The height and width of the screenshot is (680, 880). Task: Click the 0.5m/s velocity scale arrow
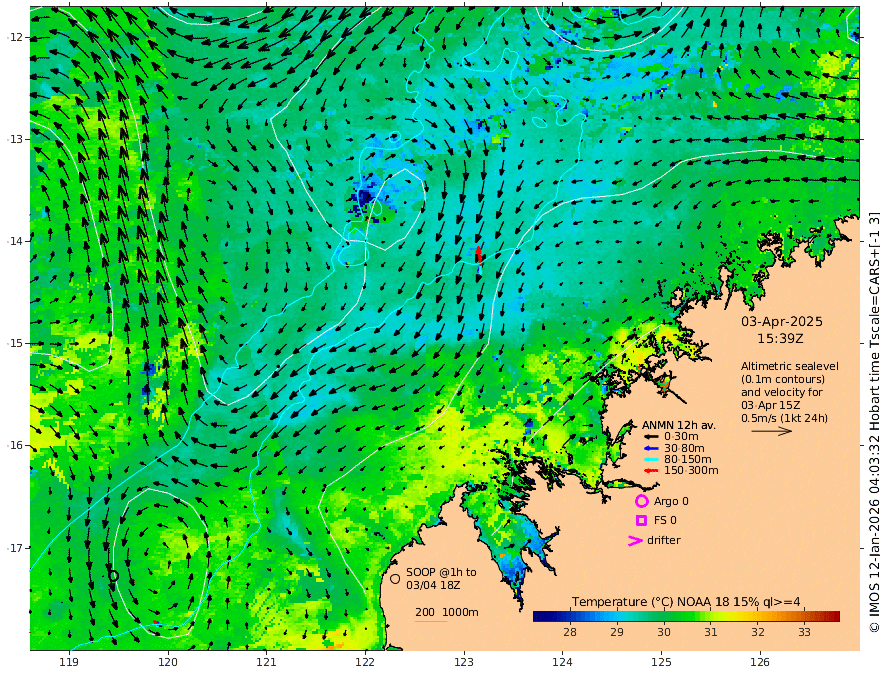pos(772,431)
